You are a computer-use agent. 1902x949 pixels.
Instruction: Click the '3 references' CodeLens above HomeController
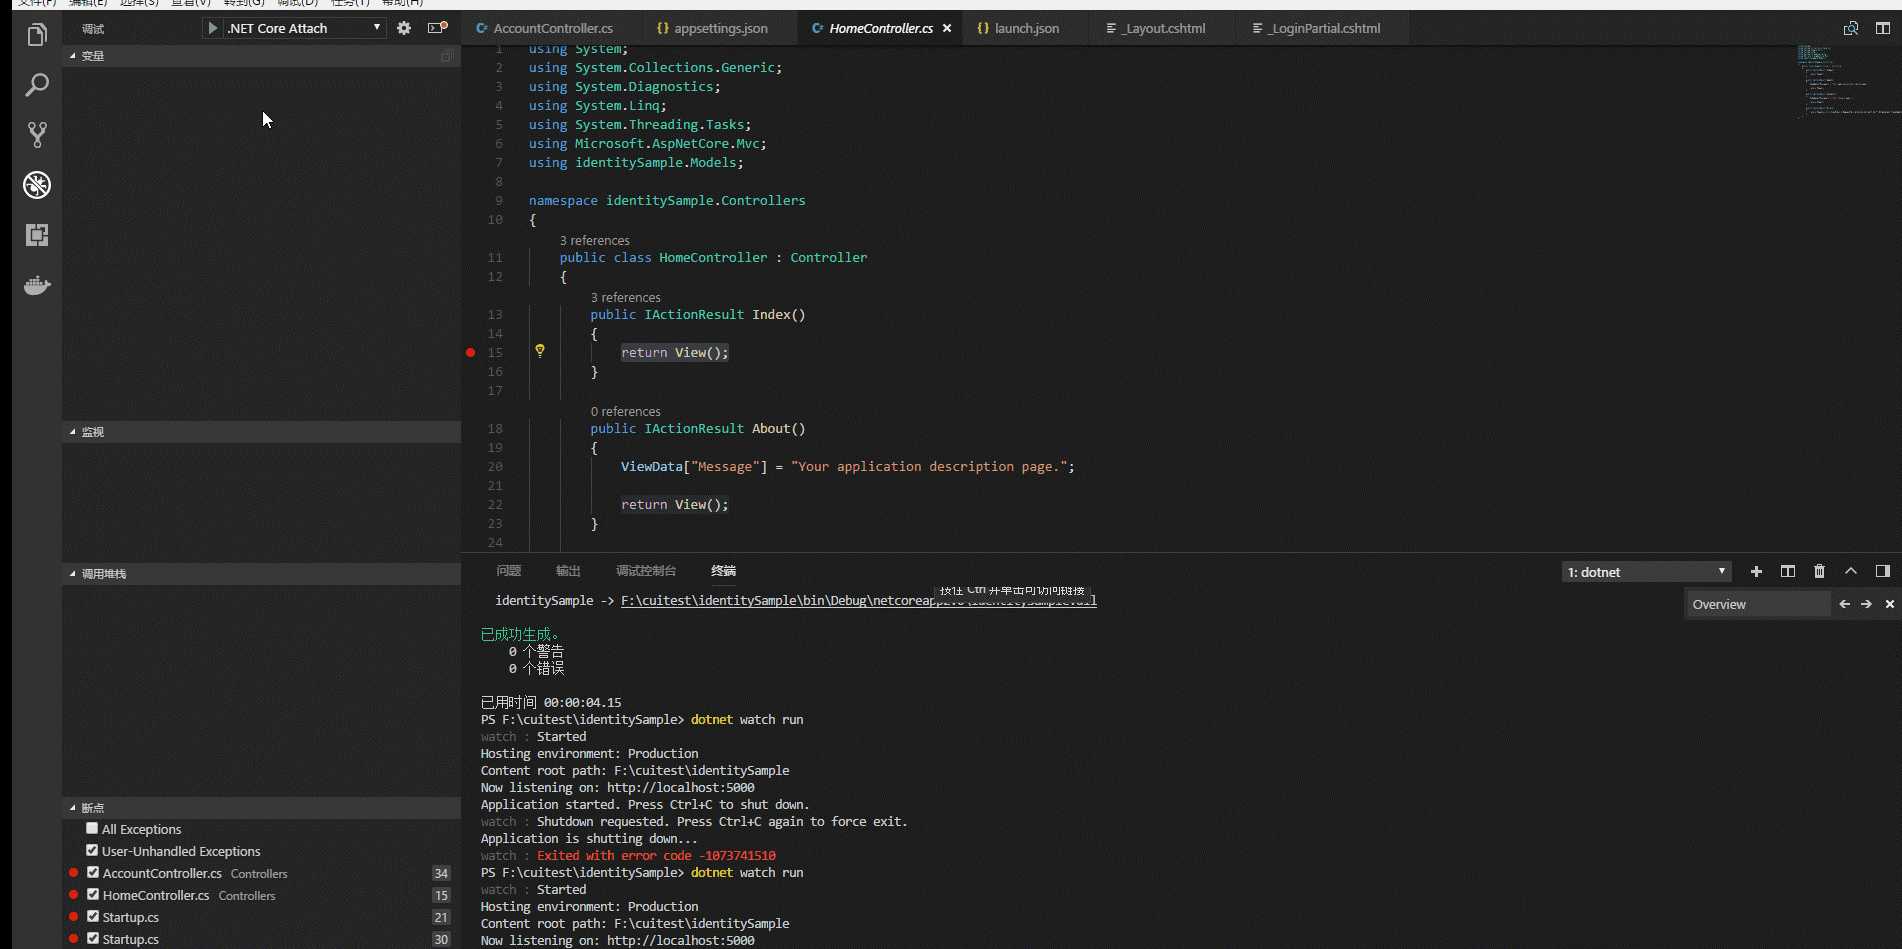point(595,241)
